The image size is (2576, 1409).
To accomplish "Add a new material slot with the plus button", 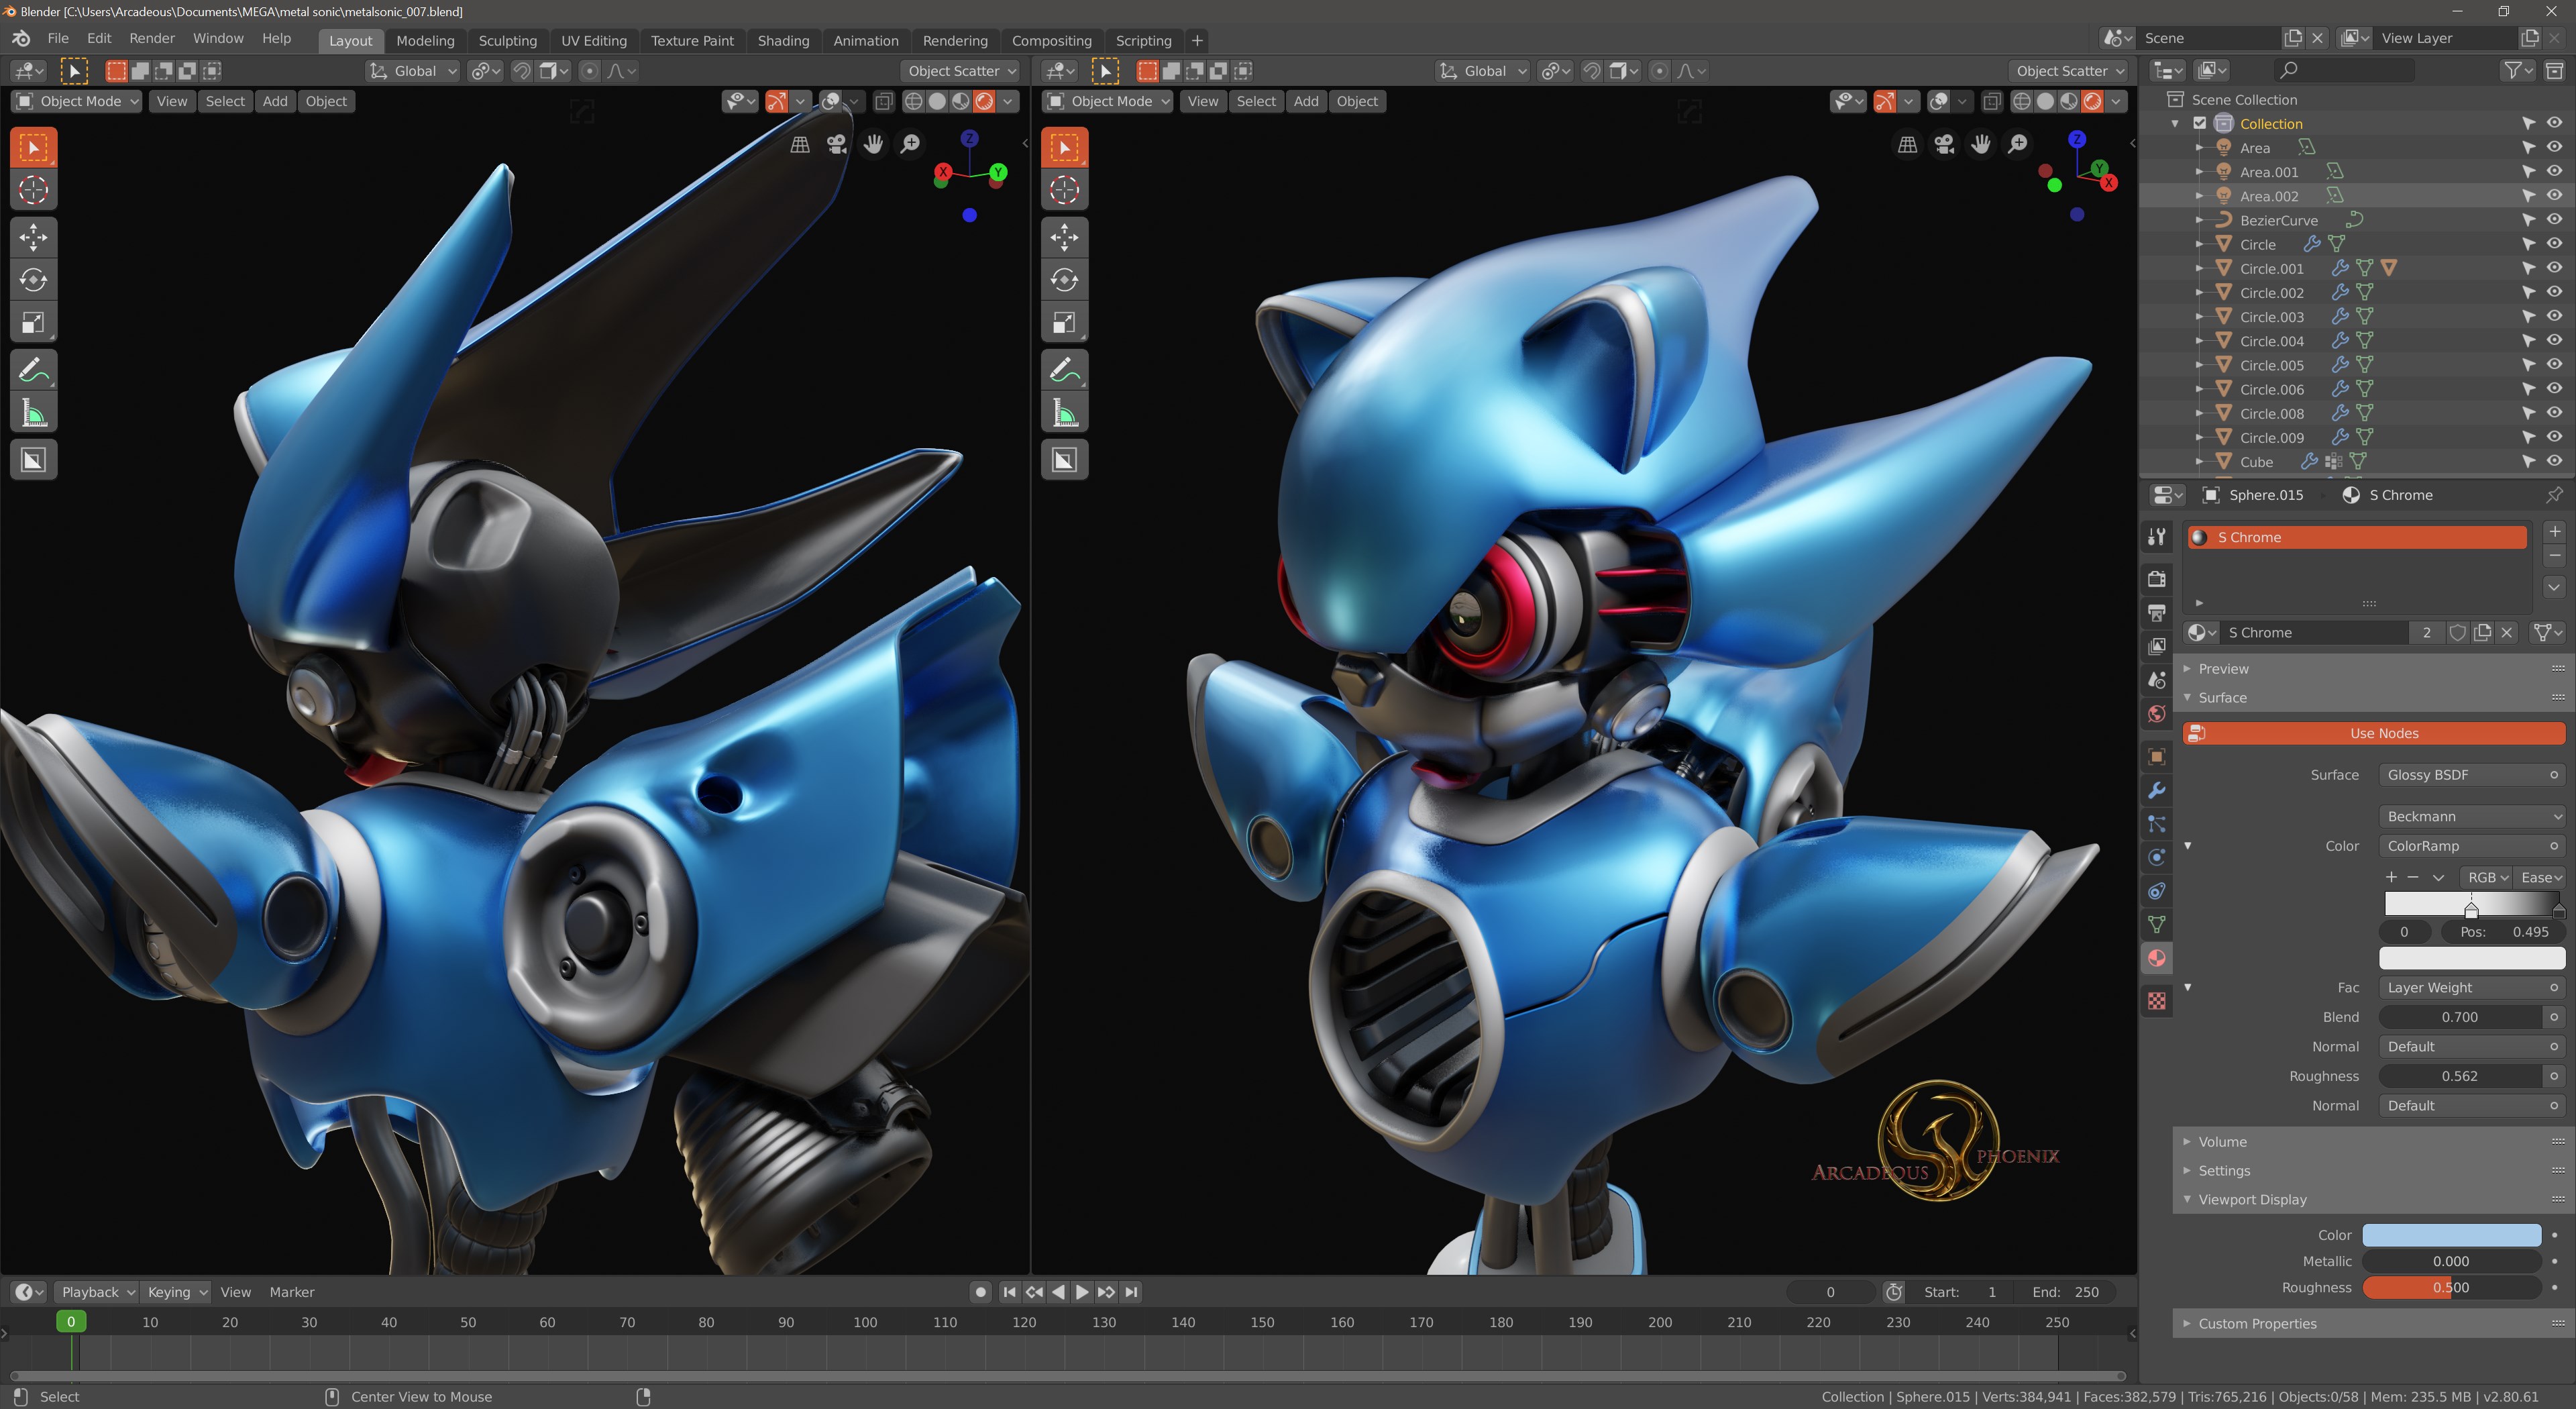I will click(x=2554, y=531).
